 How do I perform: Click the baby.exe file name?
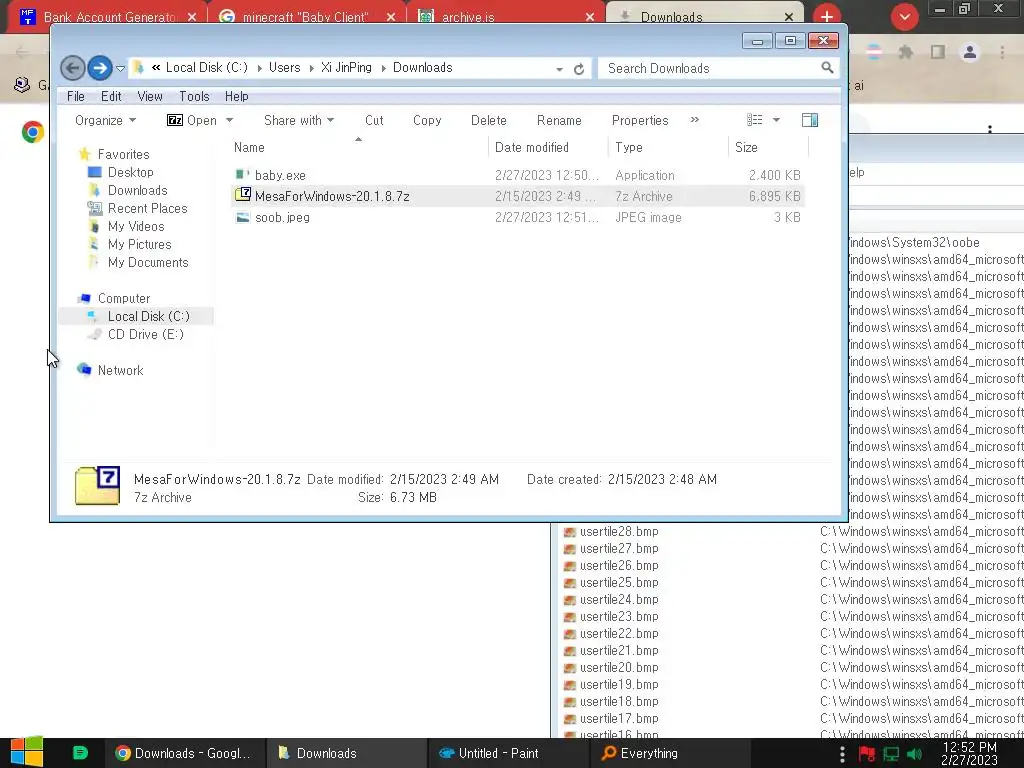click(280, 175)
